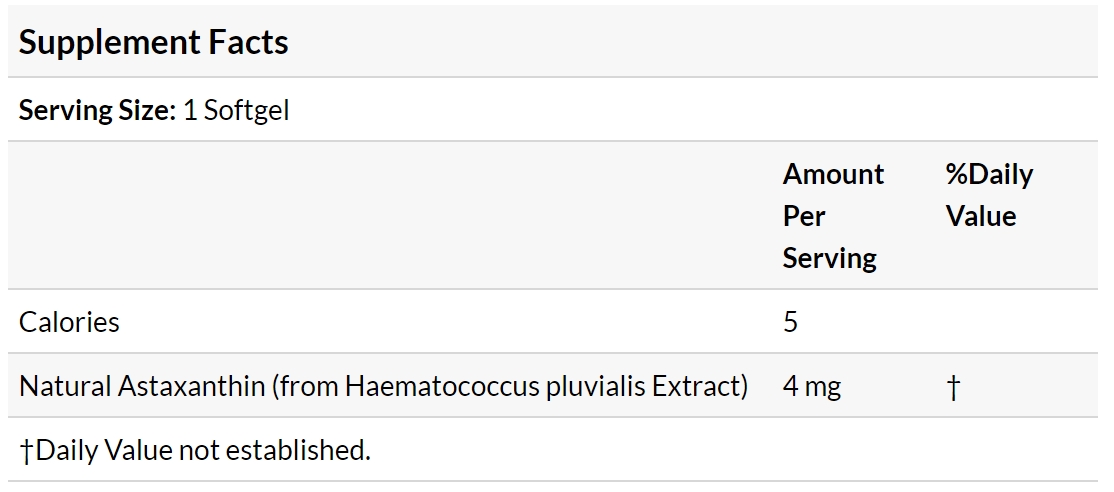Click the dagger symbol in Daily Value column
The image size is (1114, 492).
[x=953, y=387]
